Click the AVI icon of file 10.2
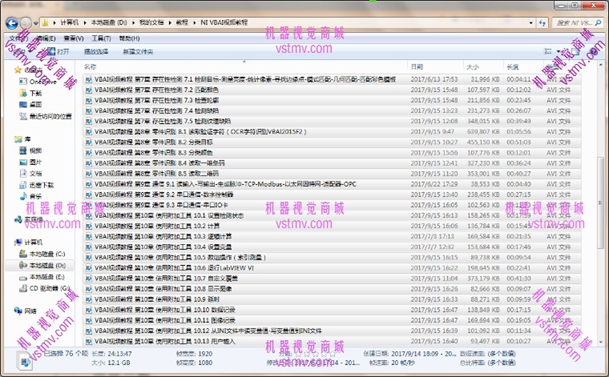This screenshot has width=609, height=377. 89,226
